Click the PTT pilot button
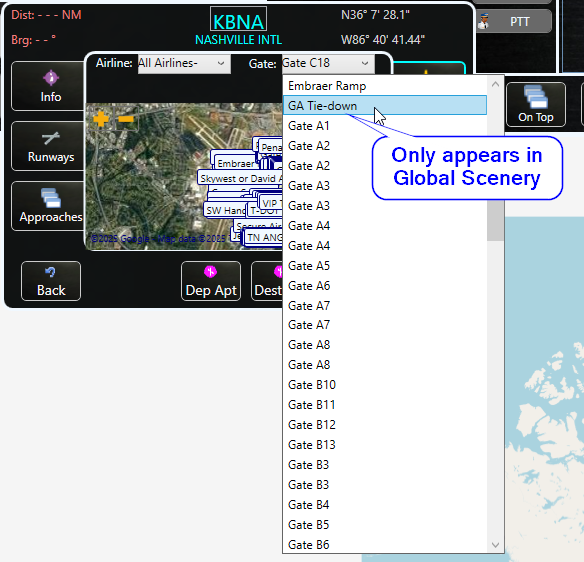This screenshot has width=584, height=562. 514,22
